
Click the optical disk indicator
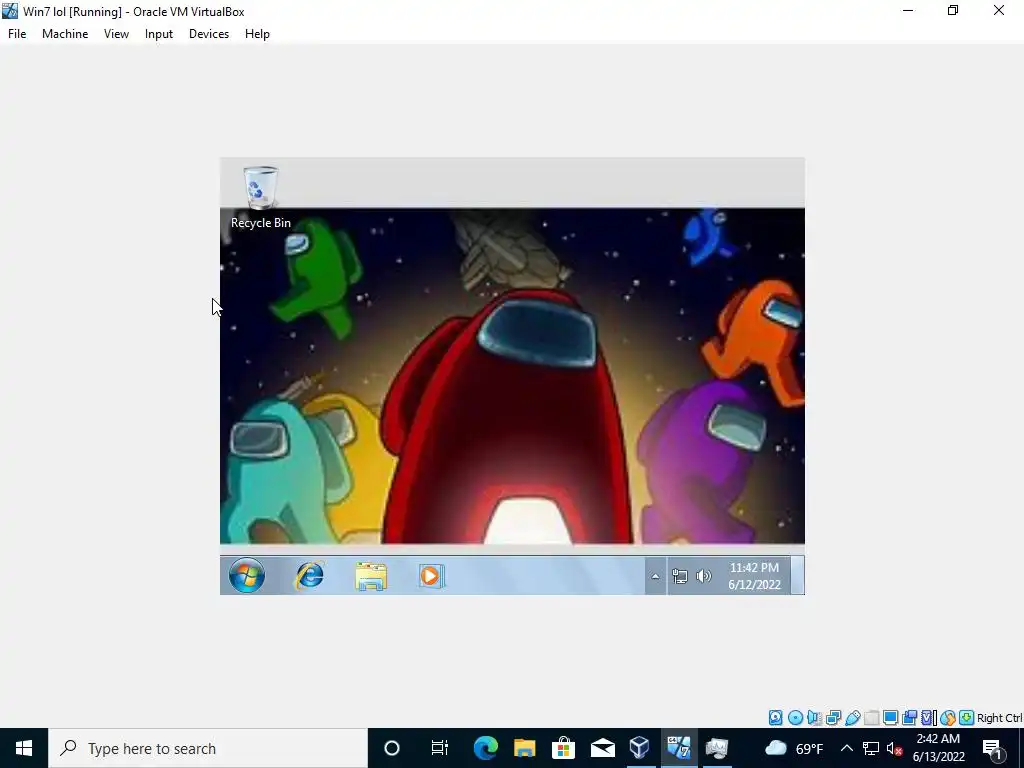click(x=795, y=718)
